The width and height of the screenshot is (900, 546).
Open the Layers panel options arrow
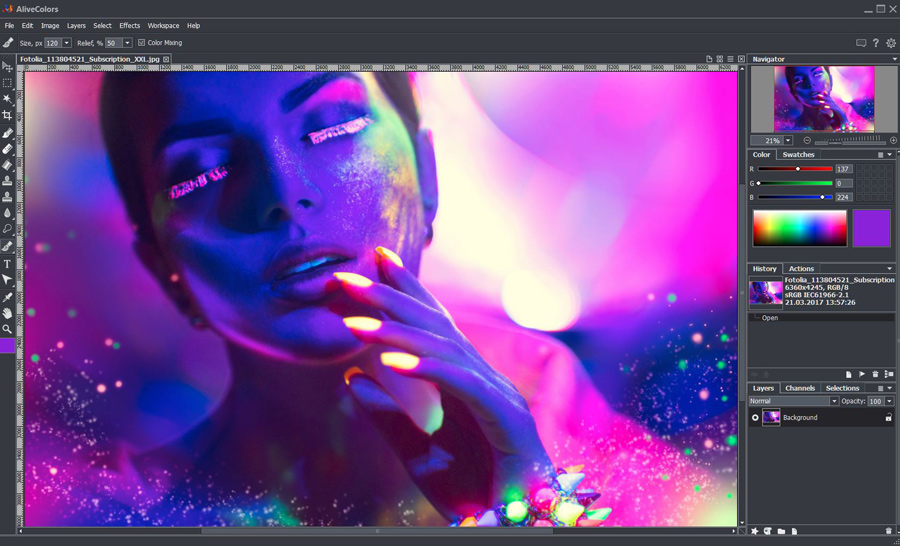(x=890, y=389)
